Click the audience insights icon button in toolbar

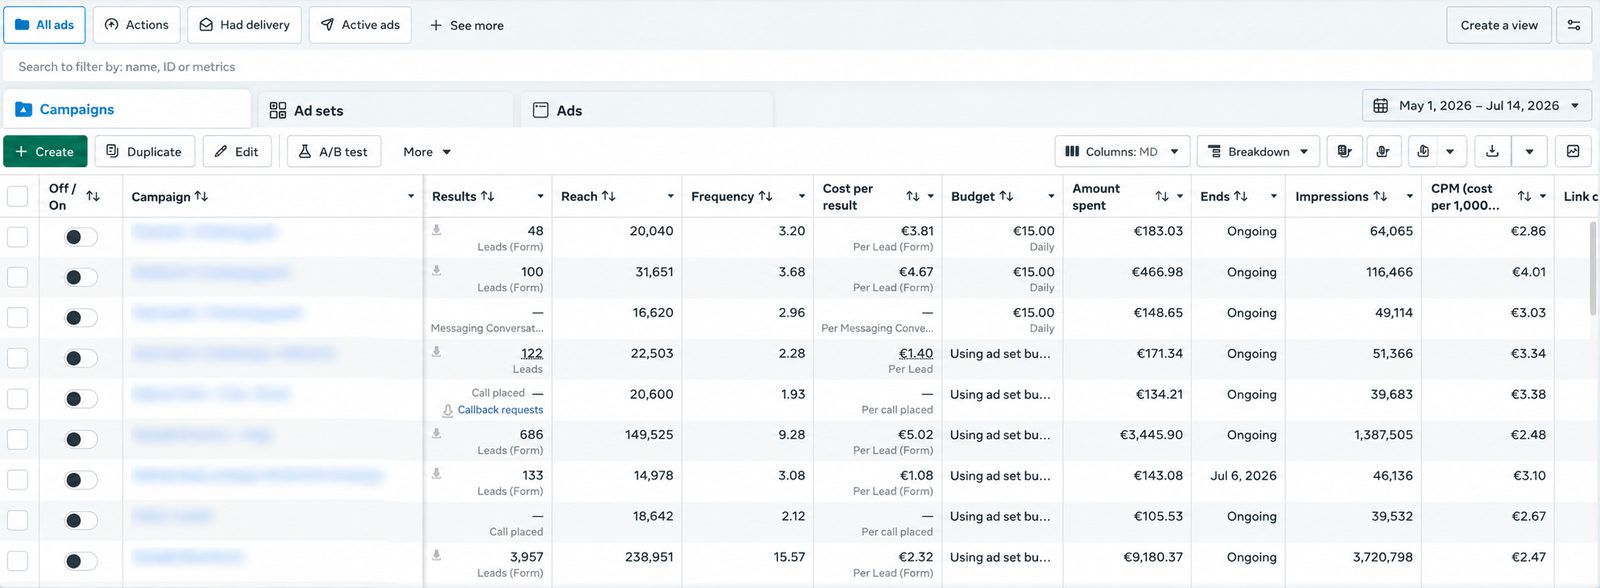1383,152
